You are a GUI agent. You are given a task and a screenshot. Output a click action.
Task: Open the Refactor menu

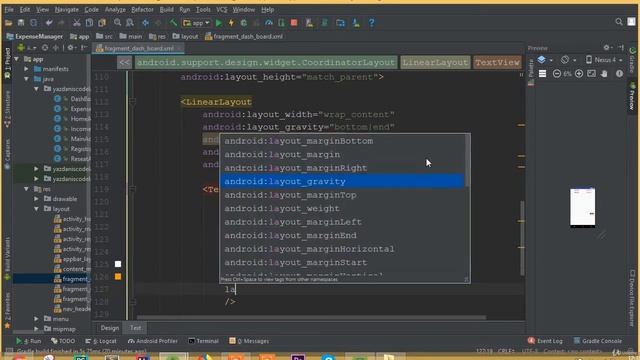pos(142,9)
